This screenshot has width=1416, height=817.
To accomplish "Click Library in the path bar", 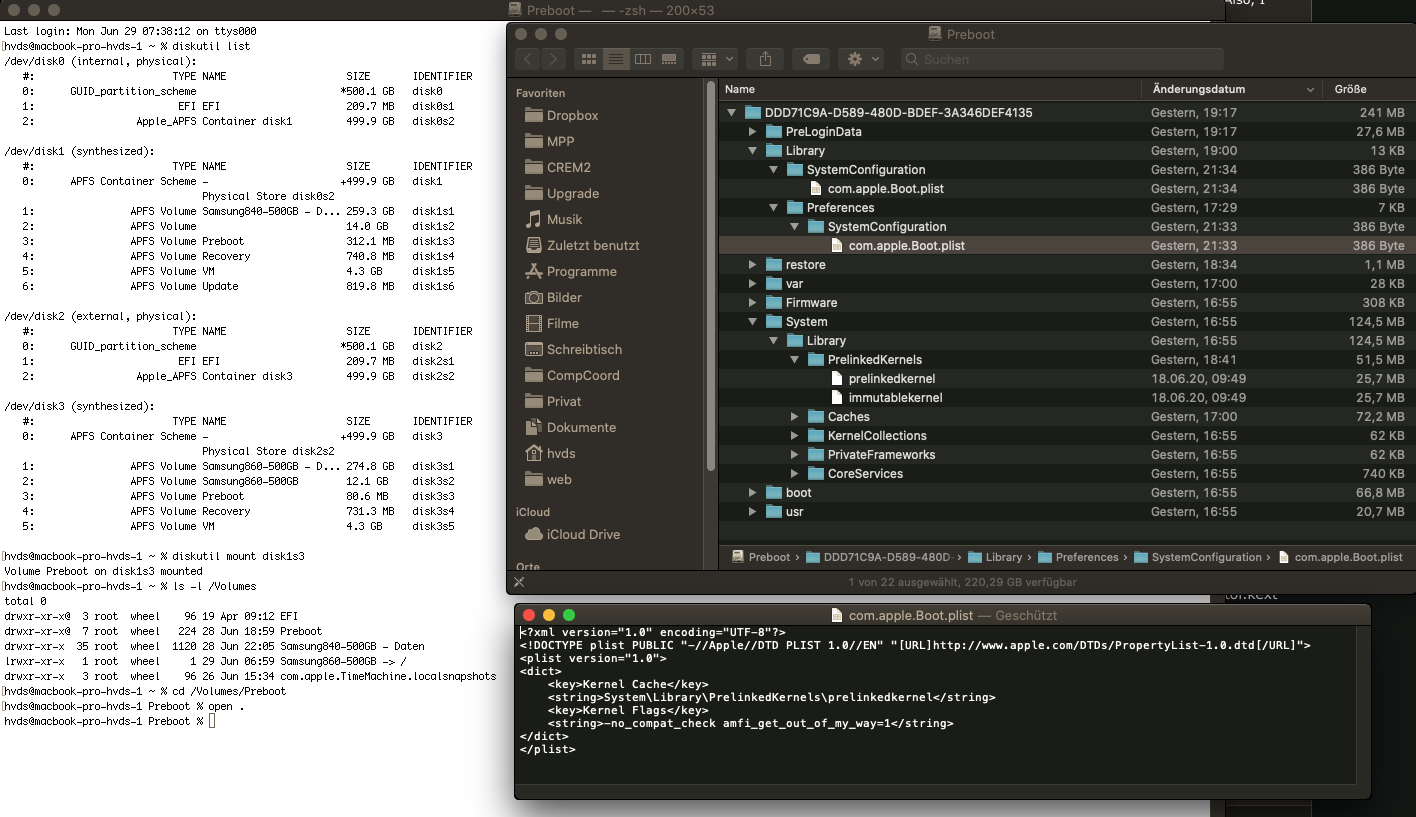I will 993,557.
